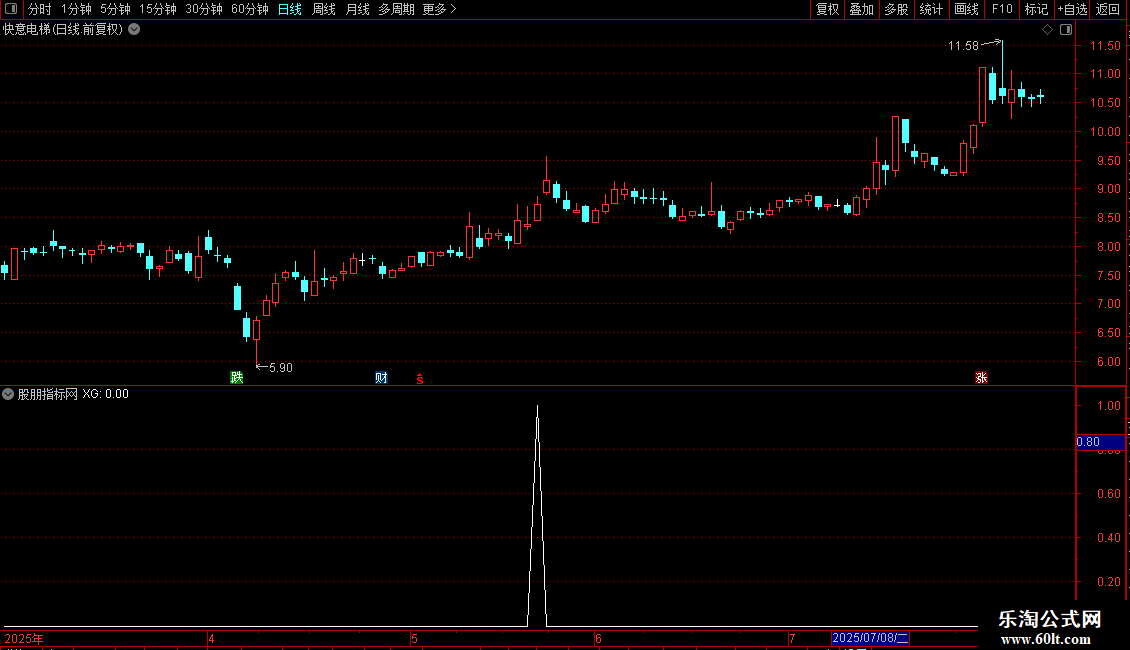1130x650 pixels.
Task: Select the 60分钟 period tab
Action: coord(250,9)
